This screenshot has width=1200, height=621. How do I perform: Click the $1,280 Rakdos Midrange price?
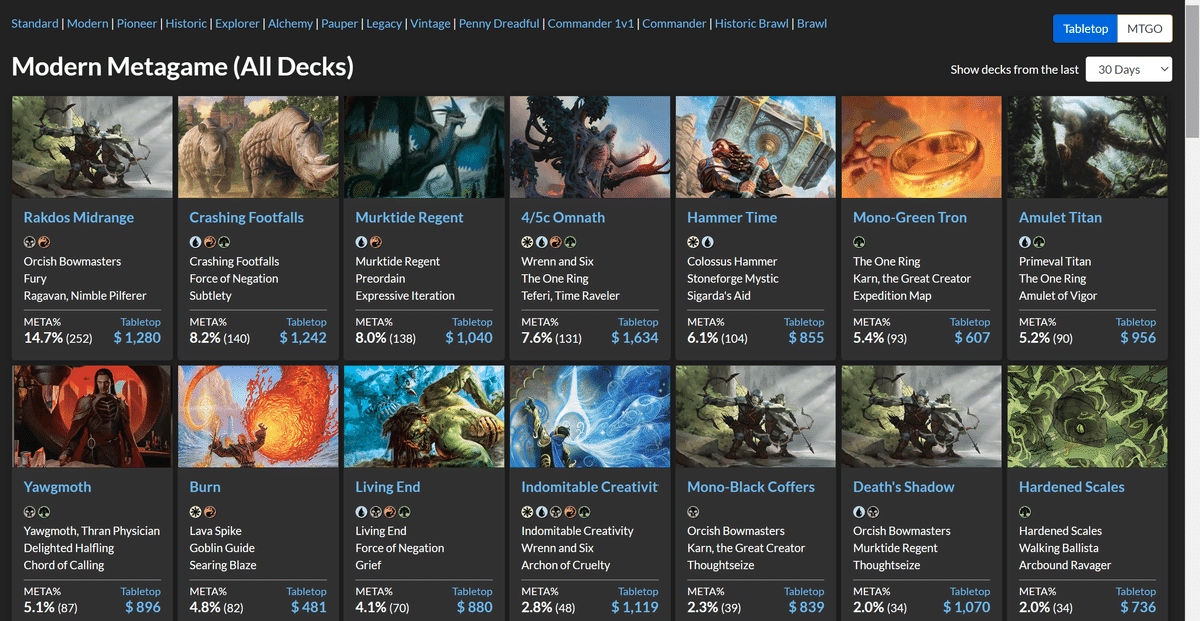137,338
